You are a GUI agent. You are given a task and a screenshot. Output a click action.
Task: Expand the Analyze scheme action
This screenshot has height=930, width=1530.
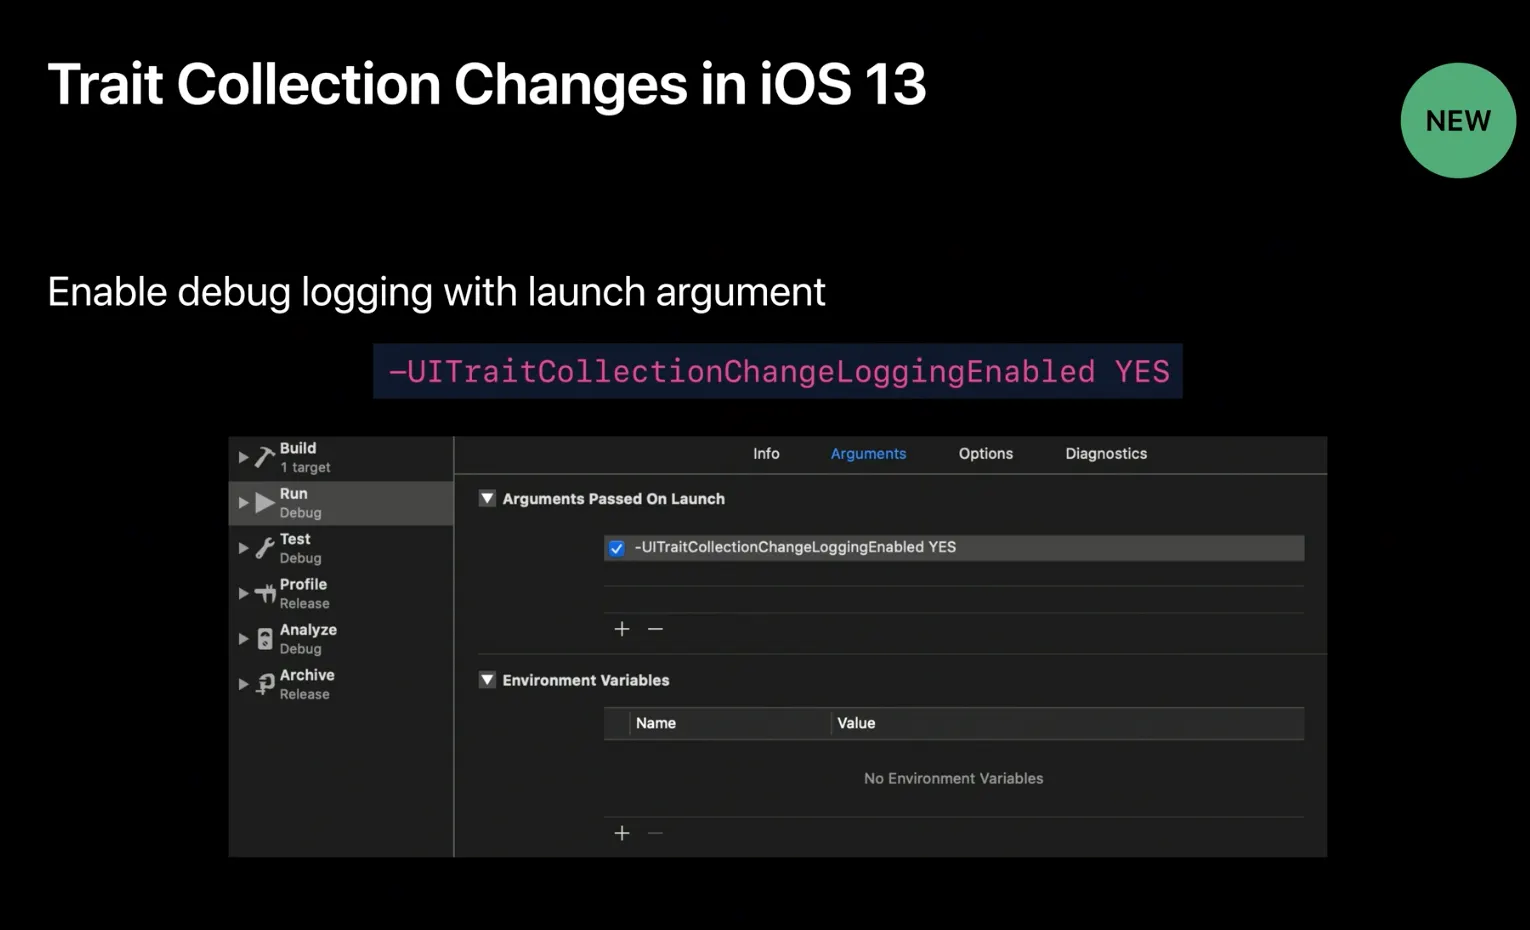point(243,639)
